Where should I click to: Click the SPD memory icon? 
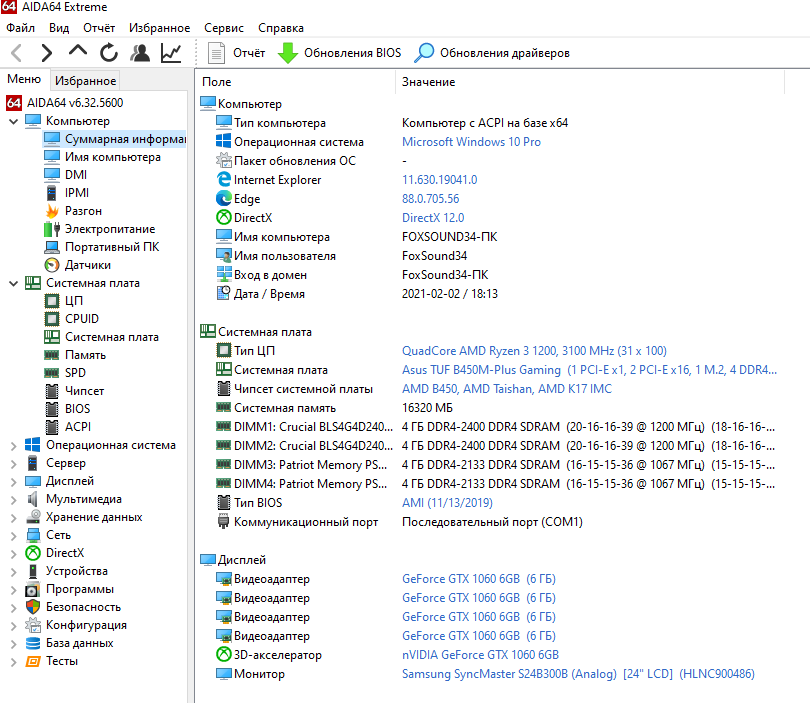(52, 372)
